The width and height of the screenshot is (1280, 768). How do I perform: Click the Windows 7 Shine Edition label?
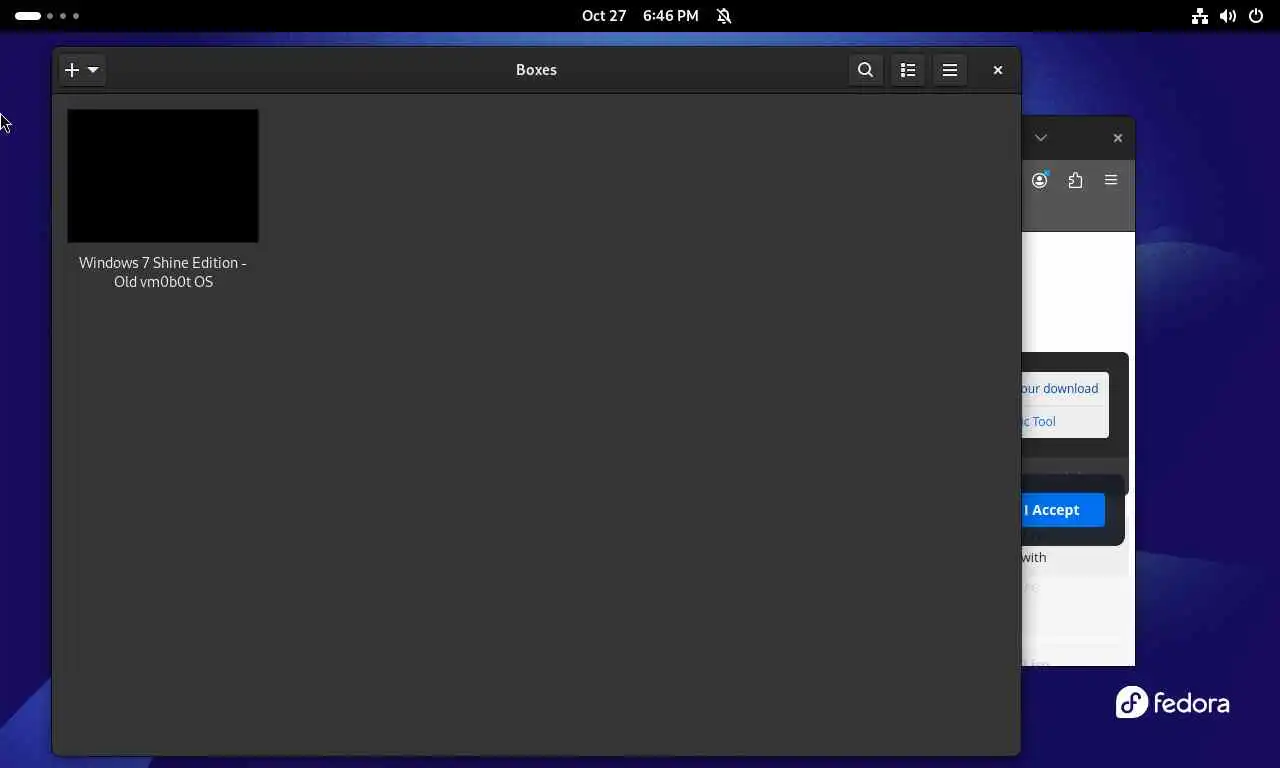163,272
